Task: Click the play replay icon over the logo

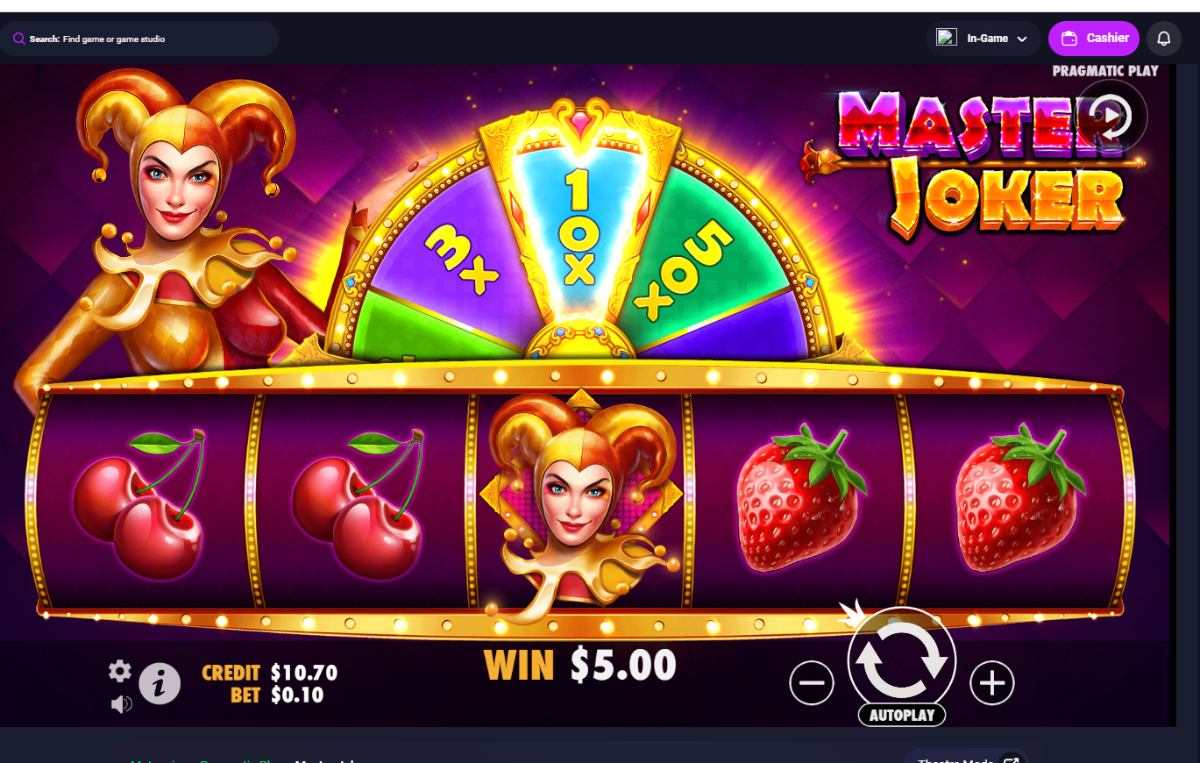Action: pyautogui.click(x=1113, y=117)
